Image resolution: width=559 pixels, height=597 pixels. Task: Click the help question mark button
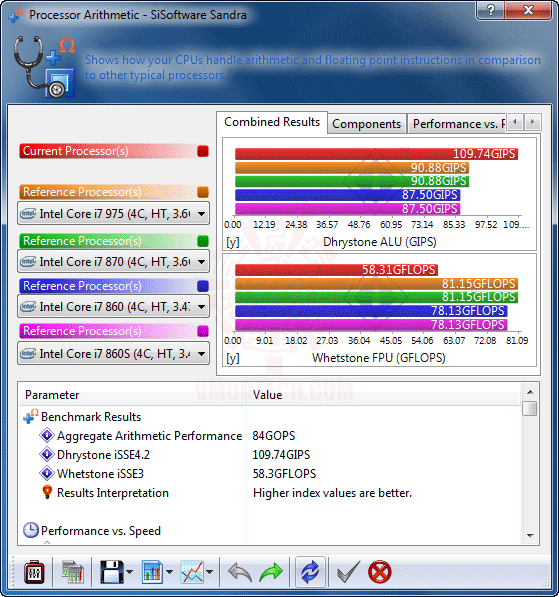pyautogui.click(x=490, y=10)
